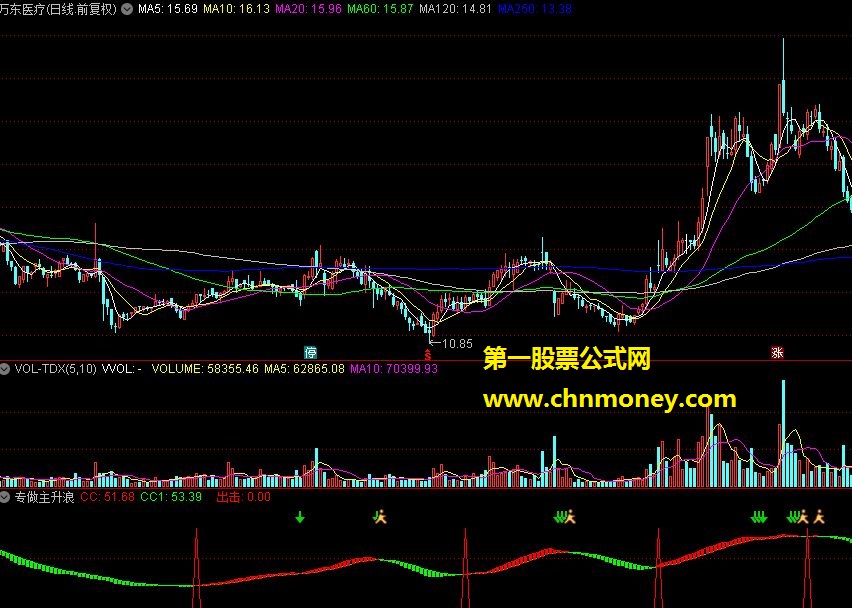Click the volume MA10: 70399.93 value
The width and height of the screenshot is (852, 608).
pos(394,369)
